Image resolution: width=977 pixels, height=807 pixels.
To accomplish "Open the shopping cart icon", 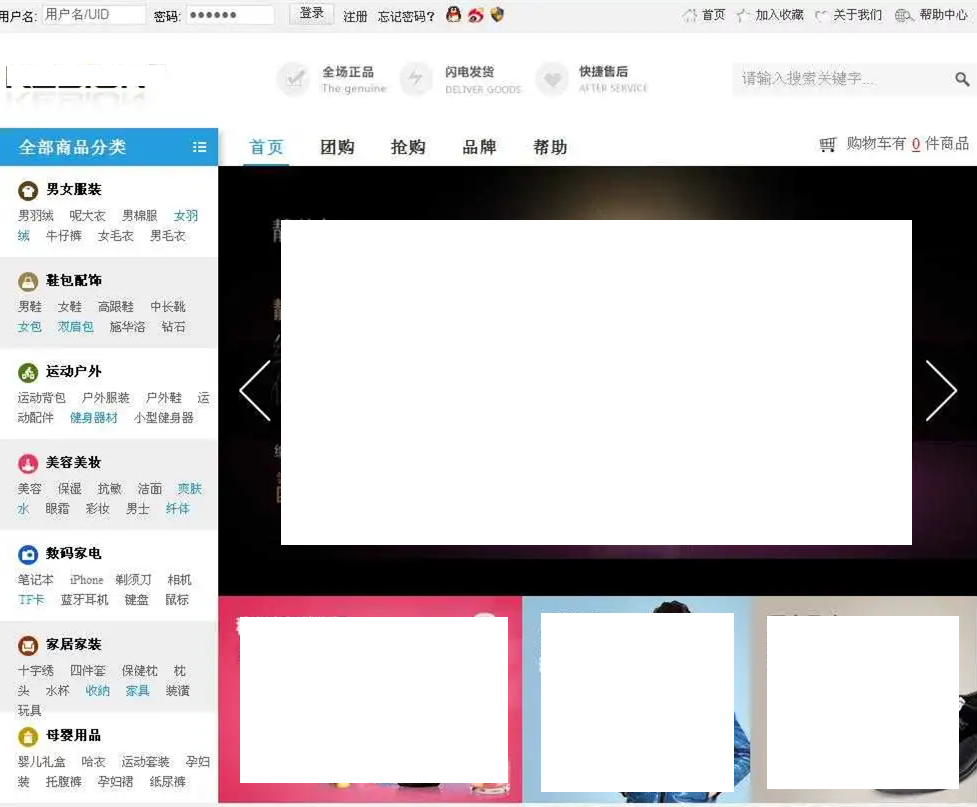I will (x=827, y=145).
